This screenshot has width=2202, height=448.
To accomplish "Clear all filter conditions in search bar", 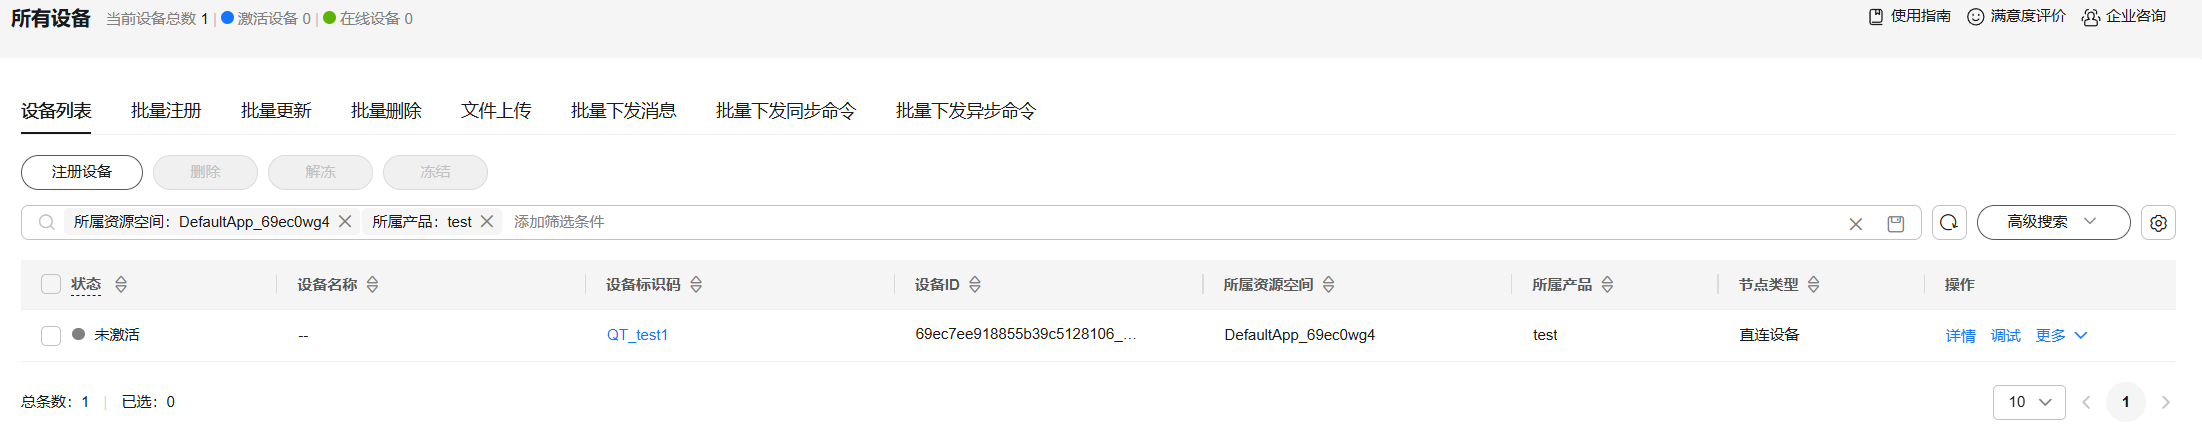I will 1856,224.
